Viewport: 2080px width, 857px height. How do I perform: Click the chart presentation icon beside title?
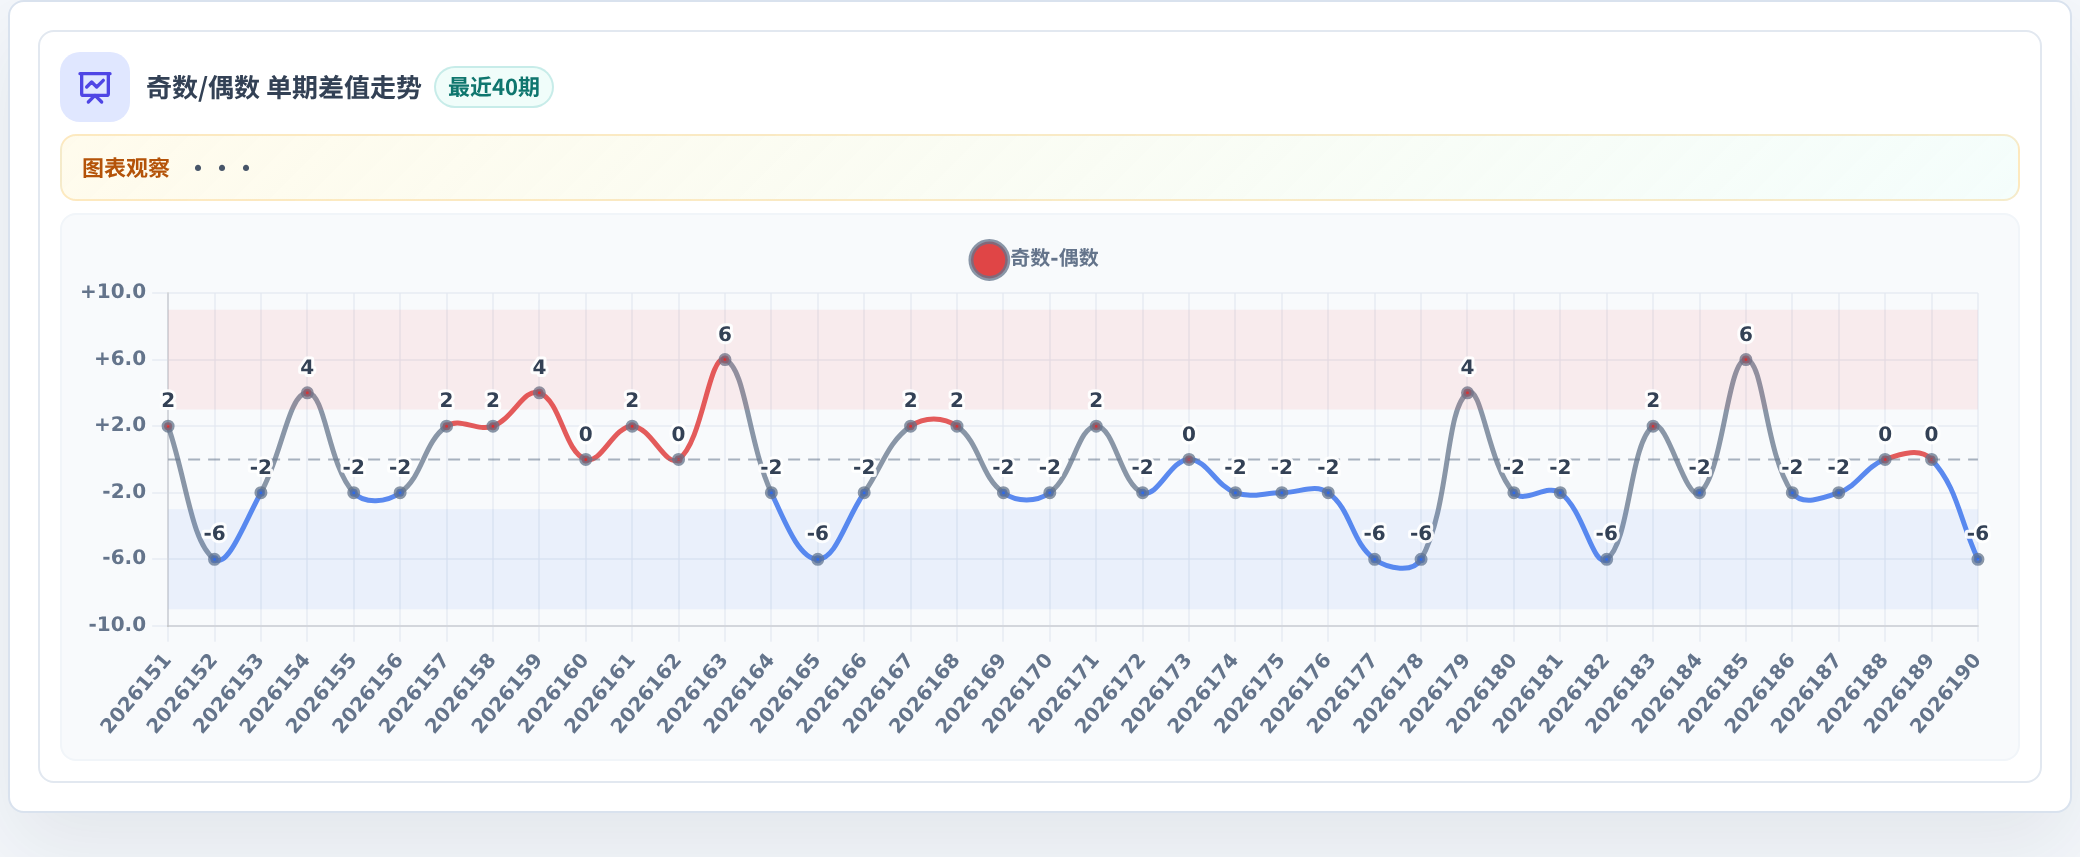pos(95,87)
